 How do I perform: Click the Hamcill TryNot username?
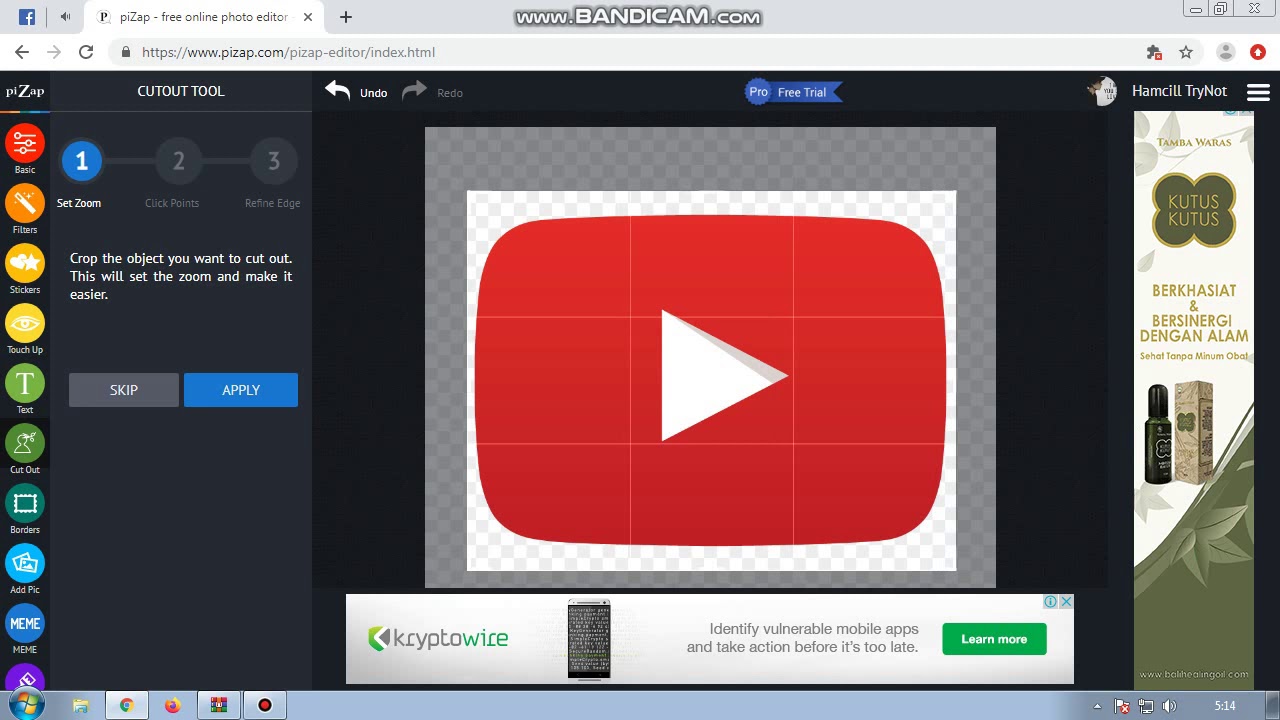(1179, 91)
